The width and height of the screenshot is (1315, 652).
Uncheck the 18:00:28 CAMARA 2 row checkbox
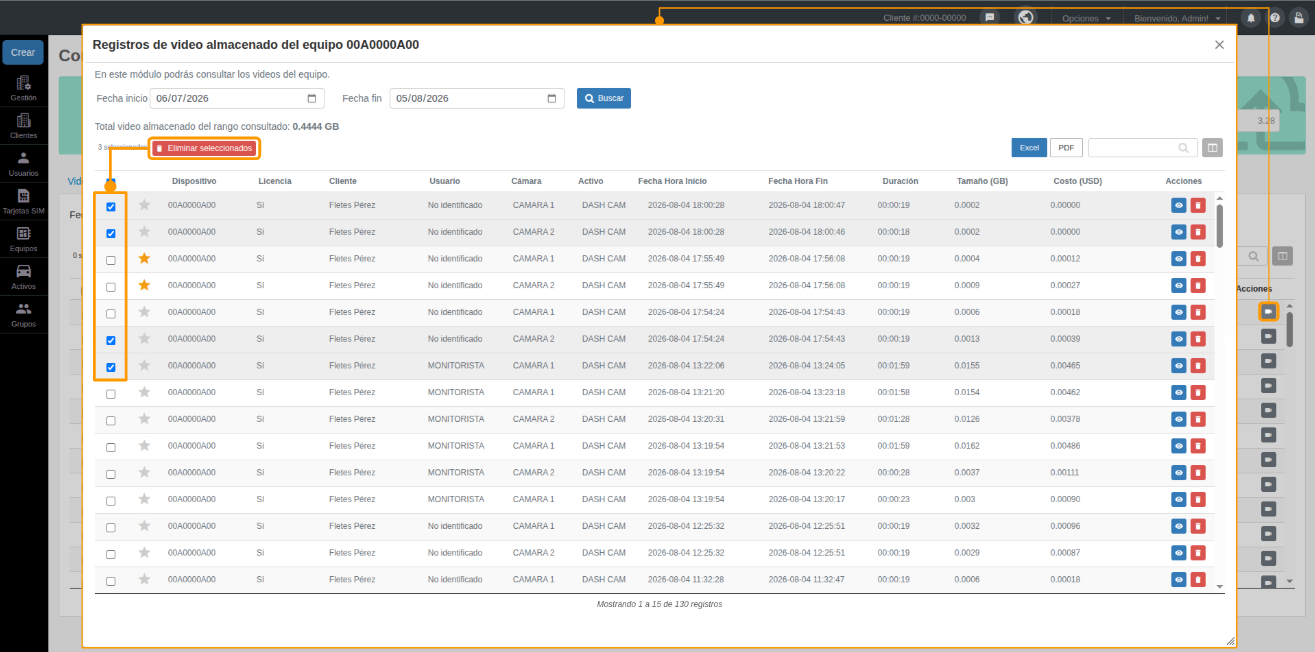point(111,233)
